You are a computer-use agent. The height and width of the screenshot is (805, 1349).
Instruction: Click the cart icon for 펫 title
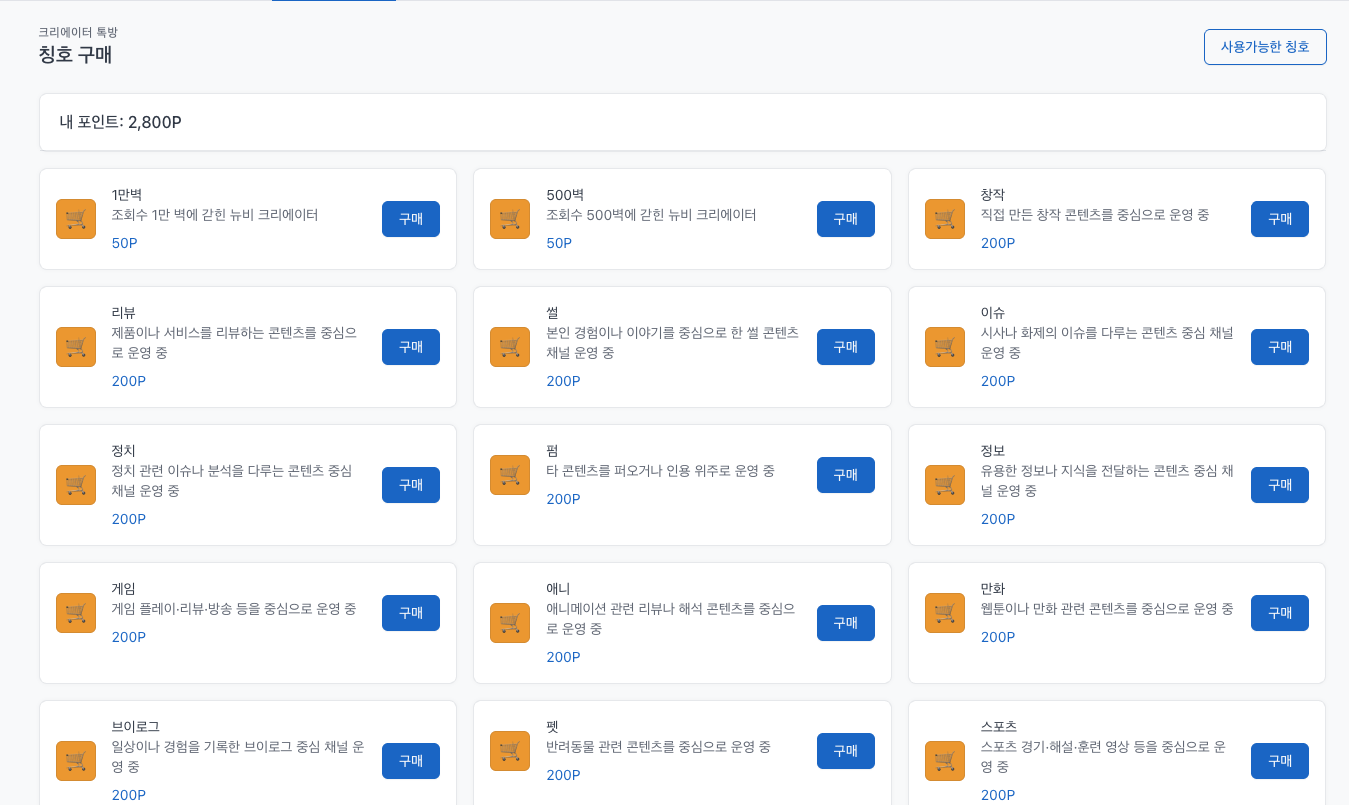click(x=510, y=751)
